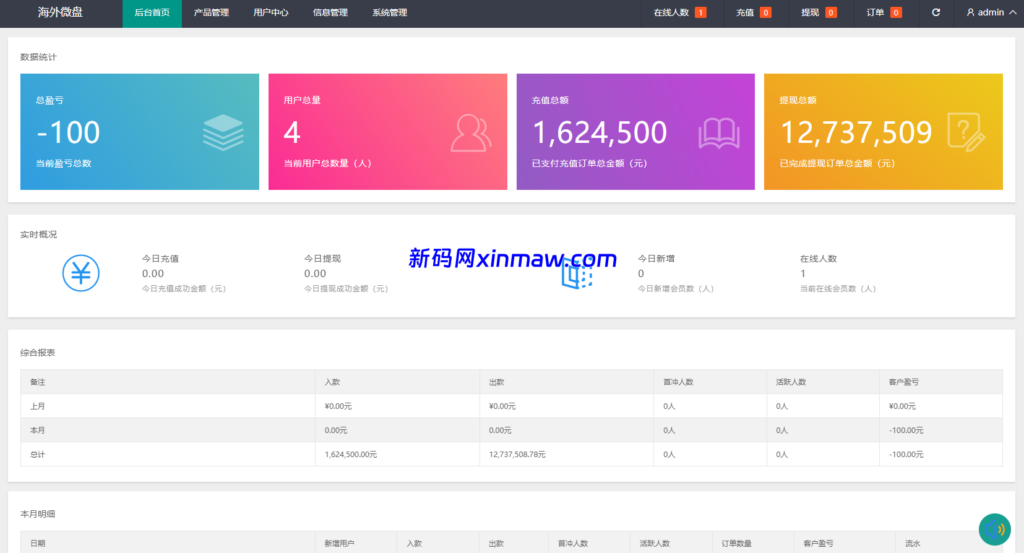Image resolution: width=1024 pixels, height=553 pixels.
Task: Click the blue door icon in 实时概况
Action: pyautogui.click(x=577, y=274)
